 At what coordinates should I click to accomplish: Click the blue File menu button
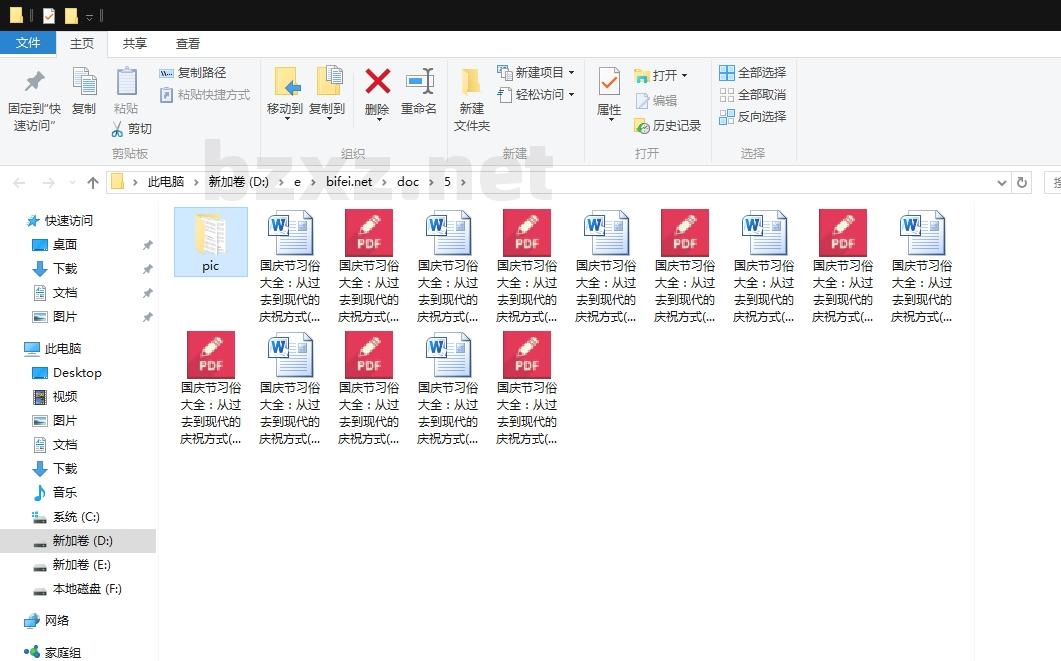[28, 43]
